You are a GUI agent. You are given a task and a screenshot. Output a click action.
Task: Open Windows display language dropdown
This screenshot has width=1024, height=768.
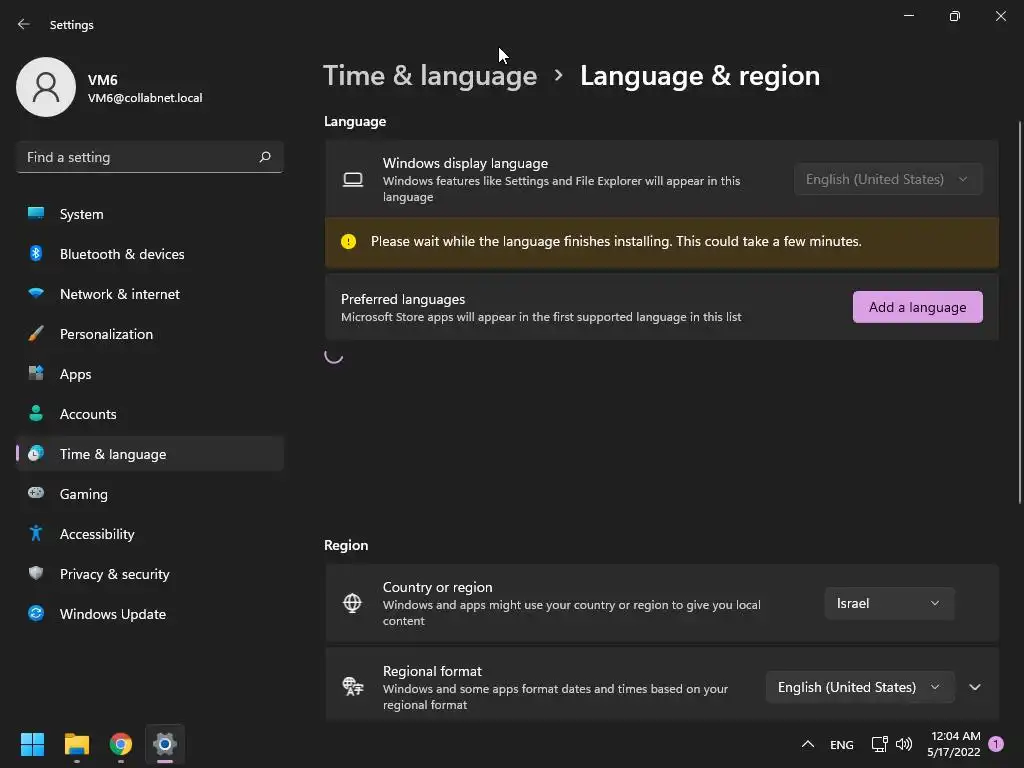[x=888, y=179]
